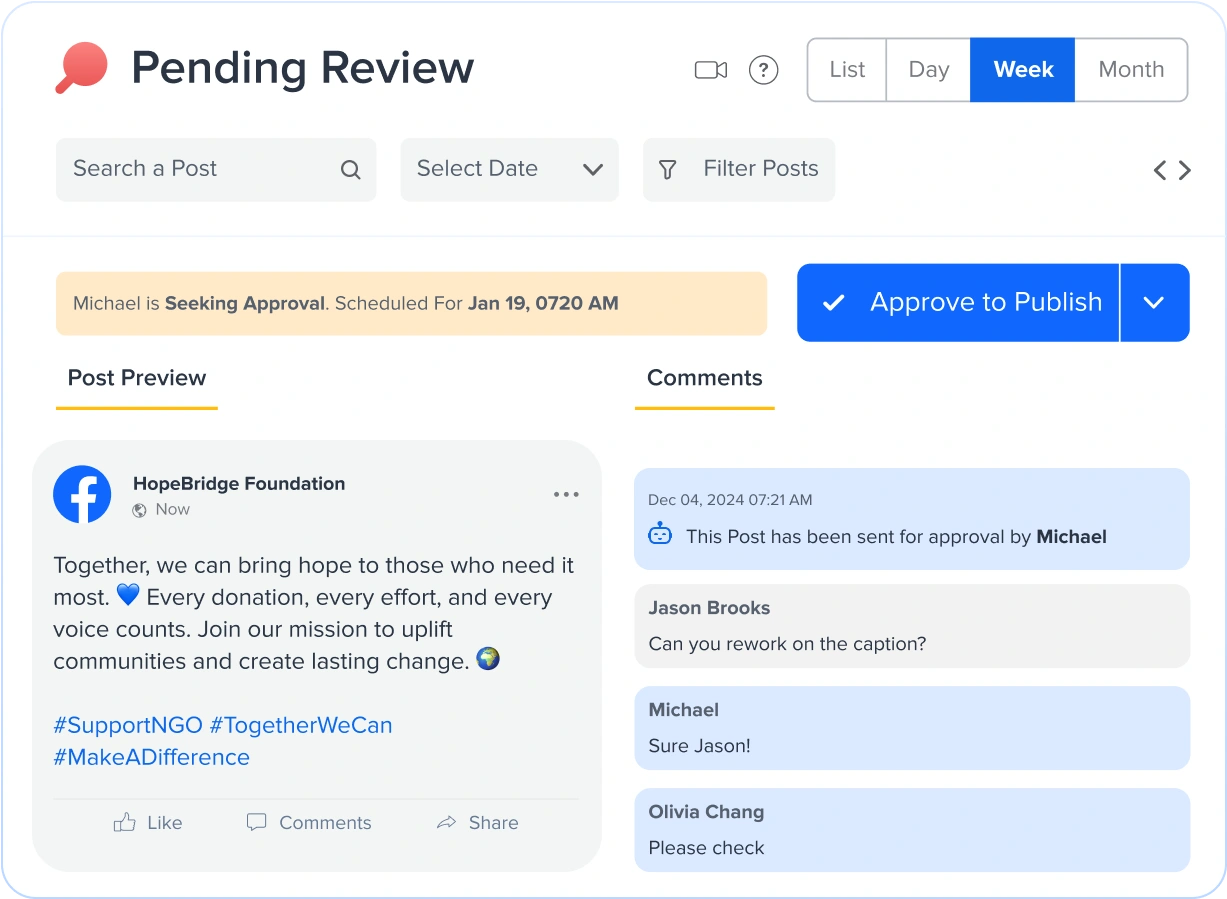Click the speech bubble Comments icon
The width and height of the screenshot is (1227, 899).
(257, 822)
